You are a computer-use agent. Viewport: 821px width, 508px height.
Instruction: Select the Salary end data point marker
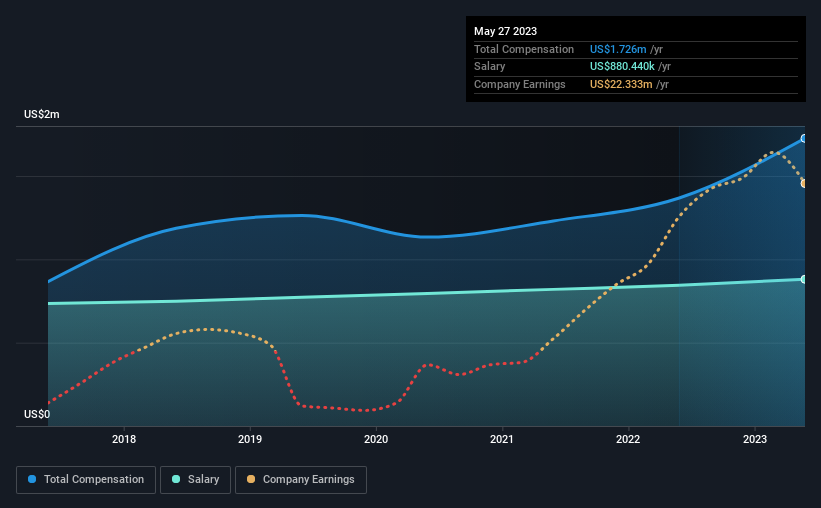[x=804, y=279]
